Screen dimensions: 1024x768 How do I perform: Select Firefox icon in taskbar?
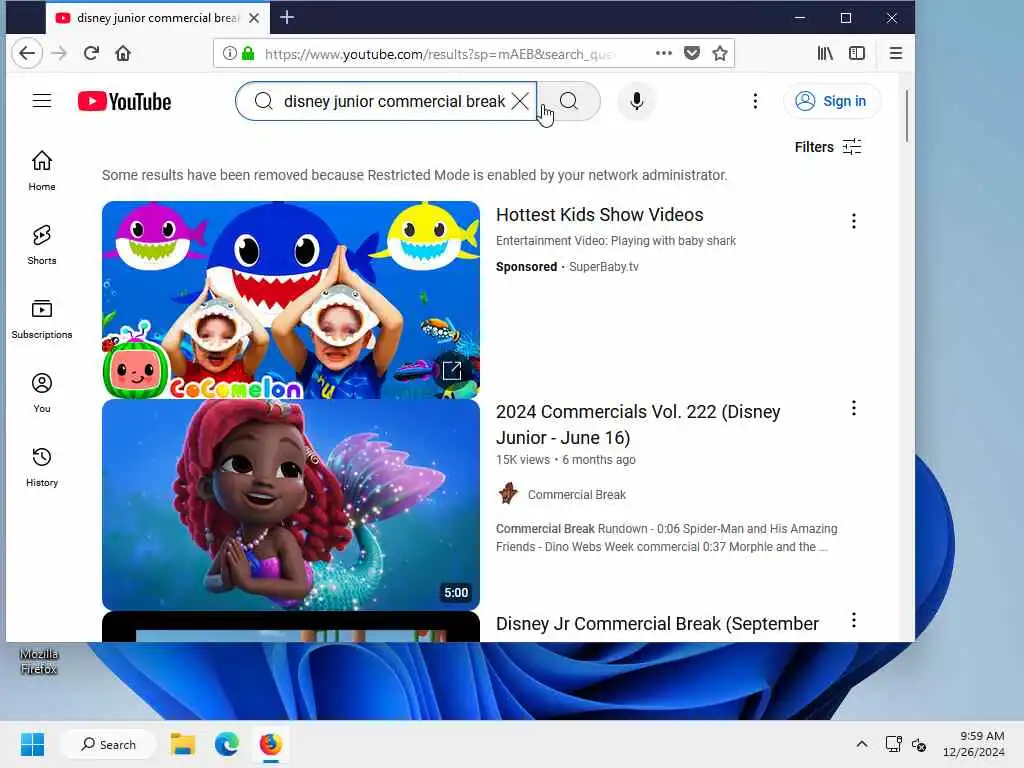(x=270, y=744)
